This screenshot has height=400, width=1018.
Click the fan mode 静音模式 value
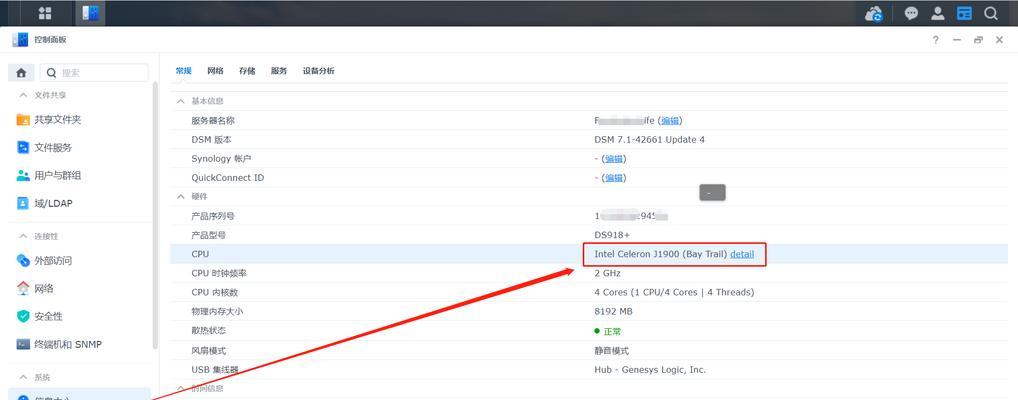coord(612,351)
